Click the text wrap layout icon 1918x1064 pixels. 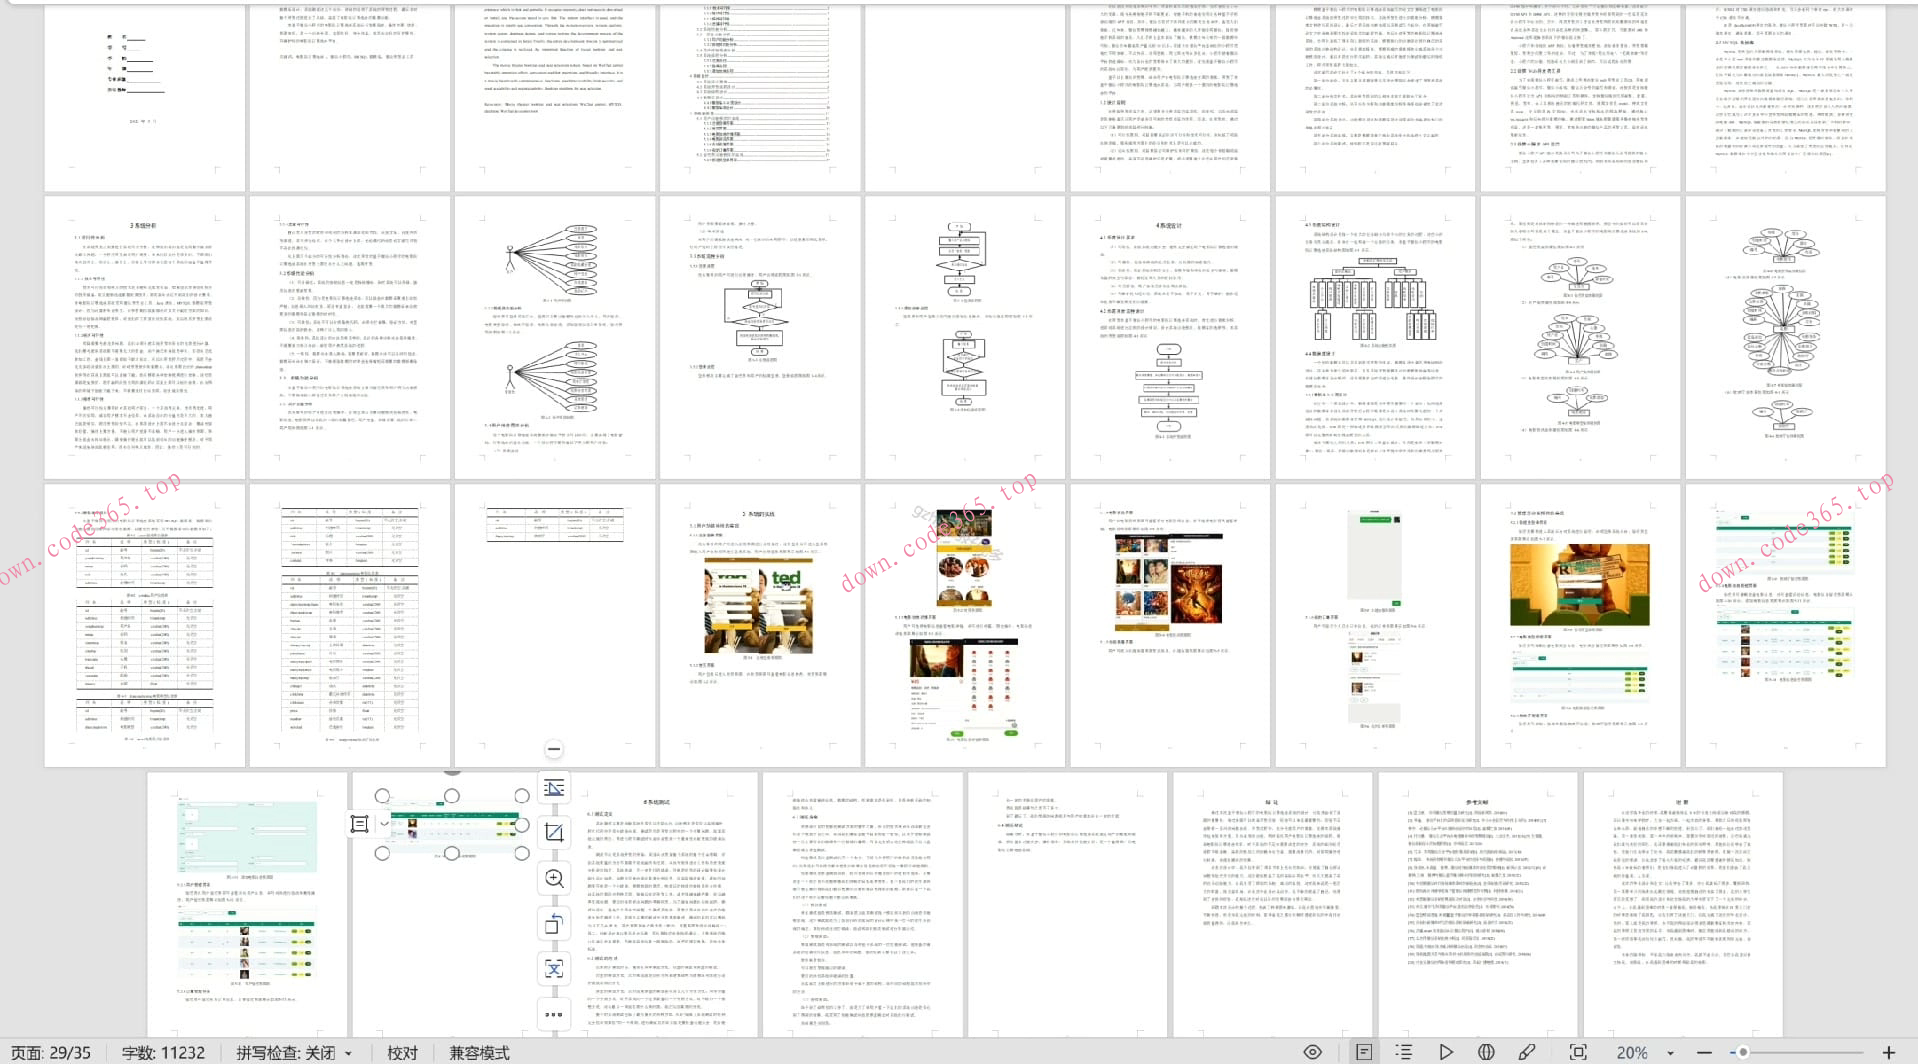pyautogui.click(x=554, y=788)
